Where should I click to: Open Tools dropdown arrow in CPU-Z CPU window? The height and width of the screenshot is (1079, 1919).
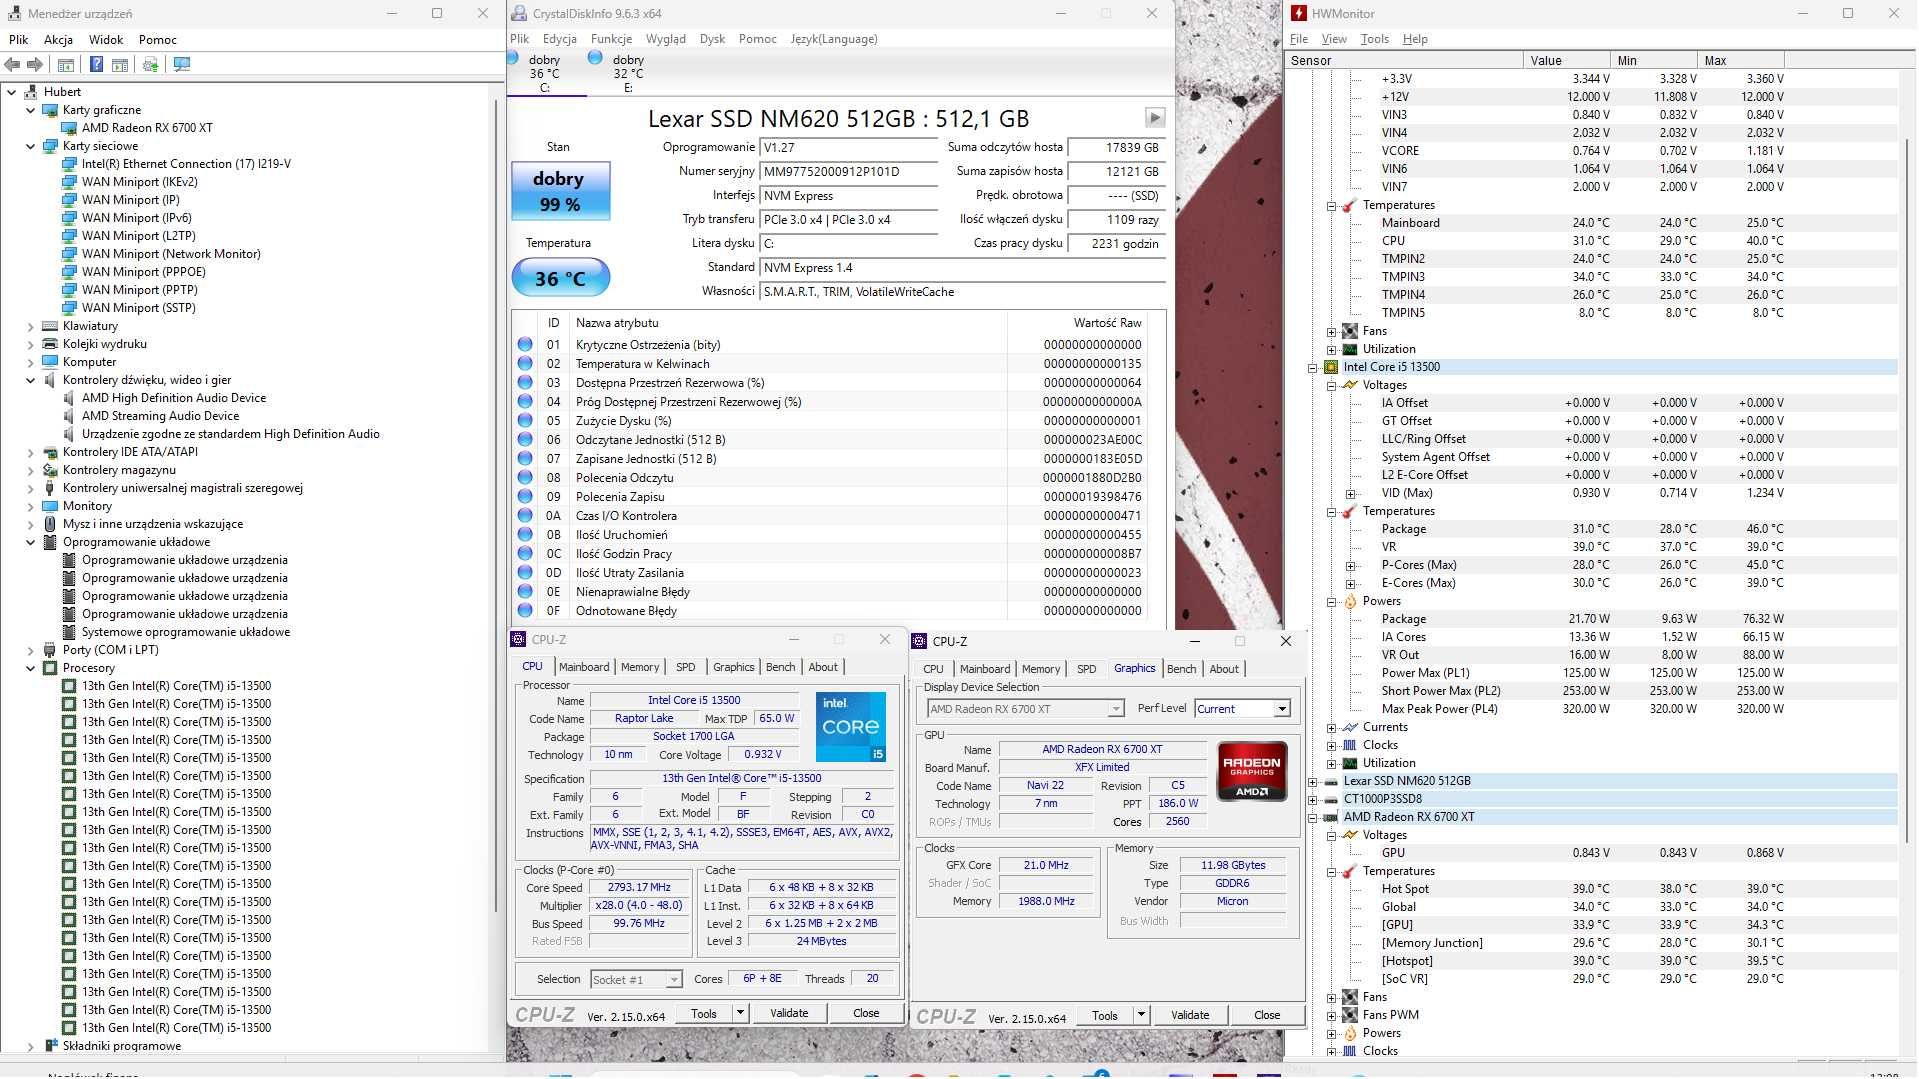click(x=740, y=1013)
